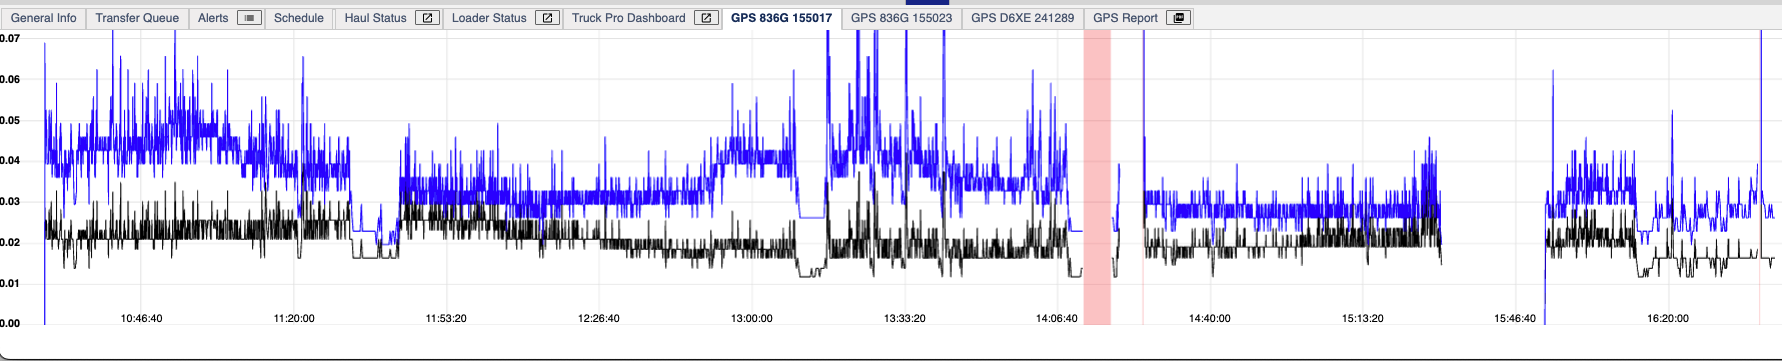Click the 14:06:40 time axis label

tap(1057, 318)
